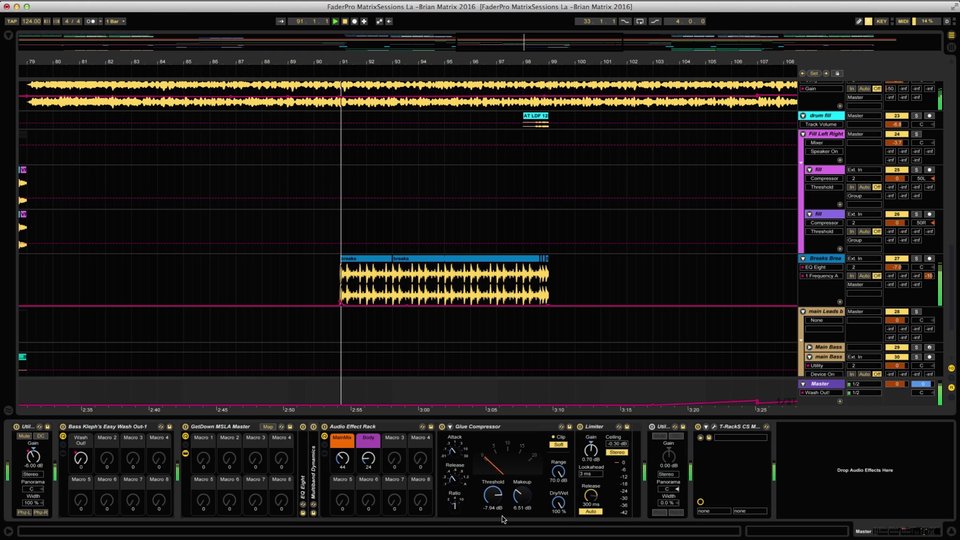Save Glue Compressor preset disk icon
This screenshot has height=540, width=960.
(x=569, y=427)
